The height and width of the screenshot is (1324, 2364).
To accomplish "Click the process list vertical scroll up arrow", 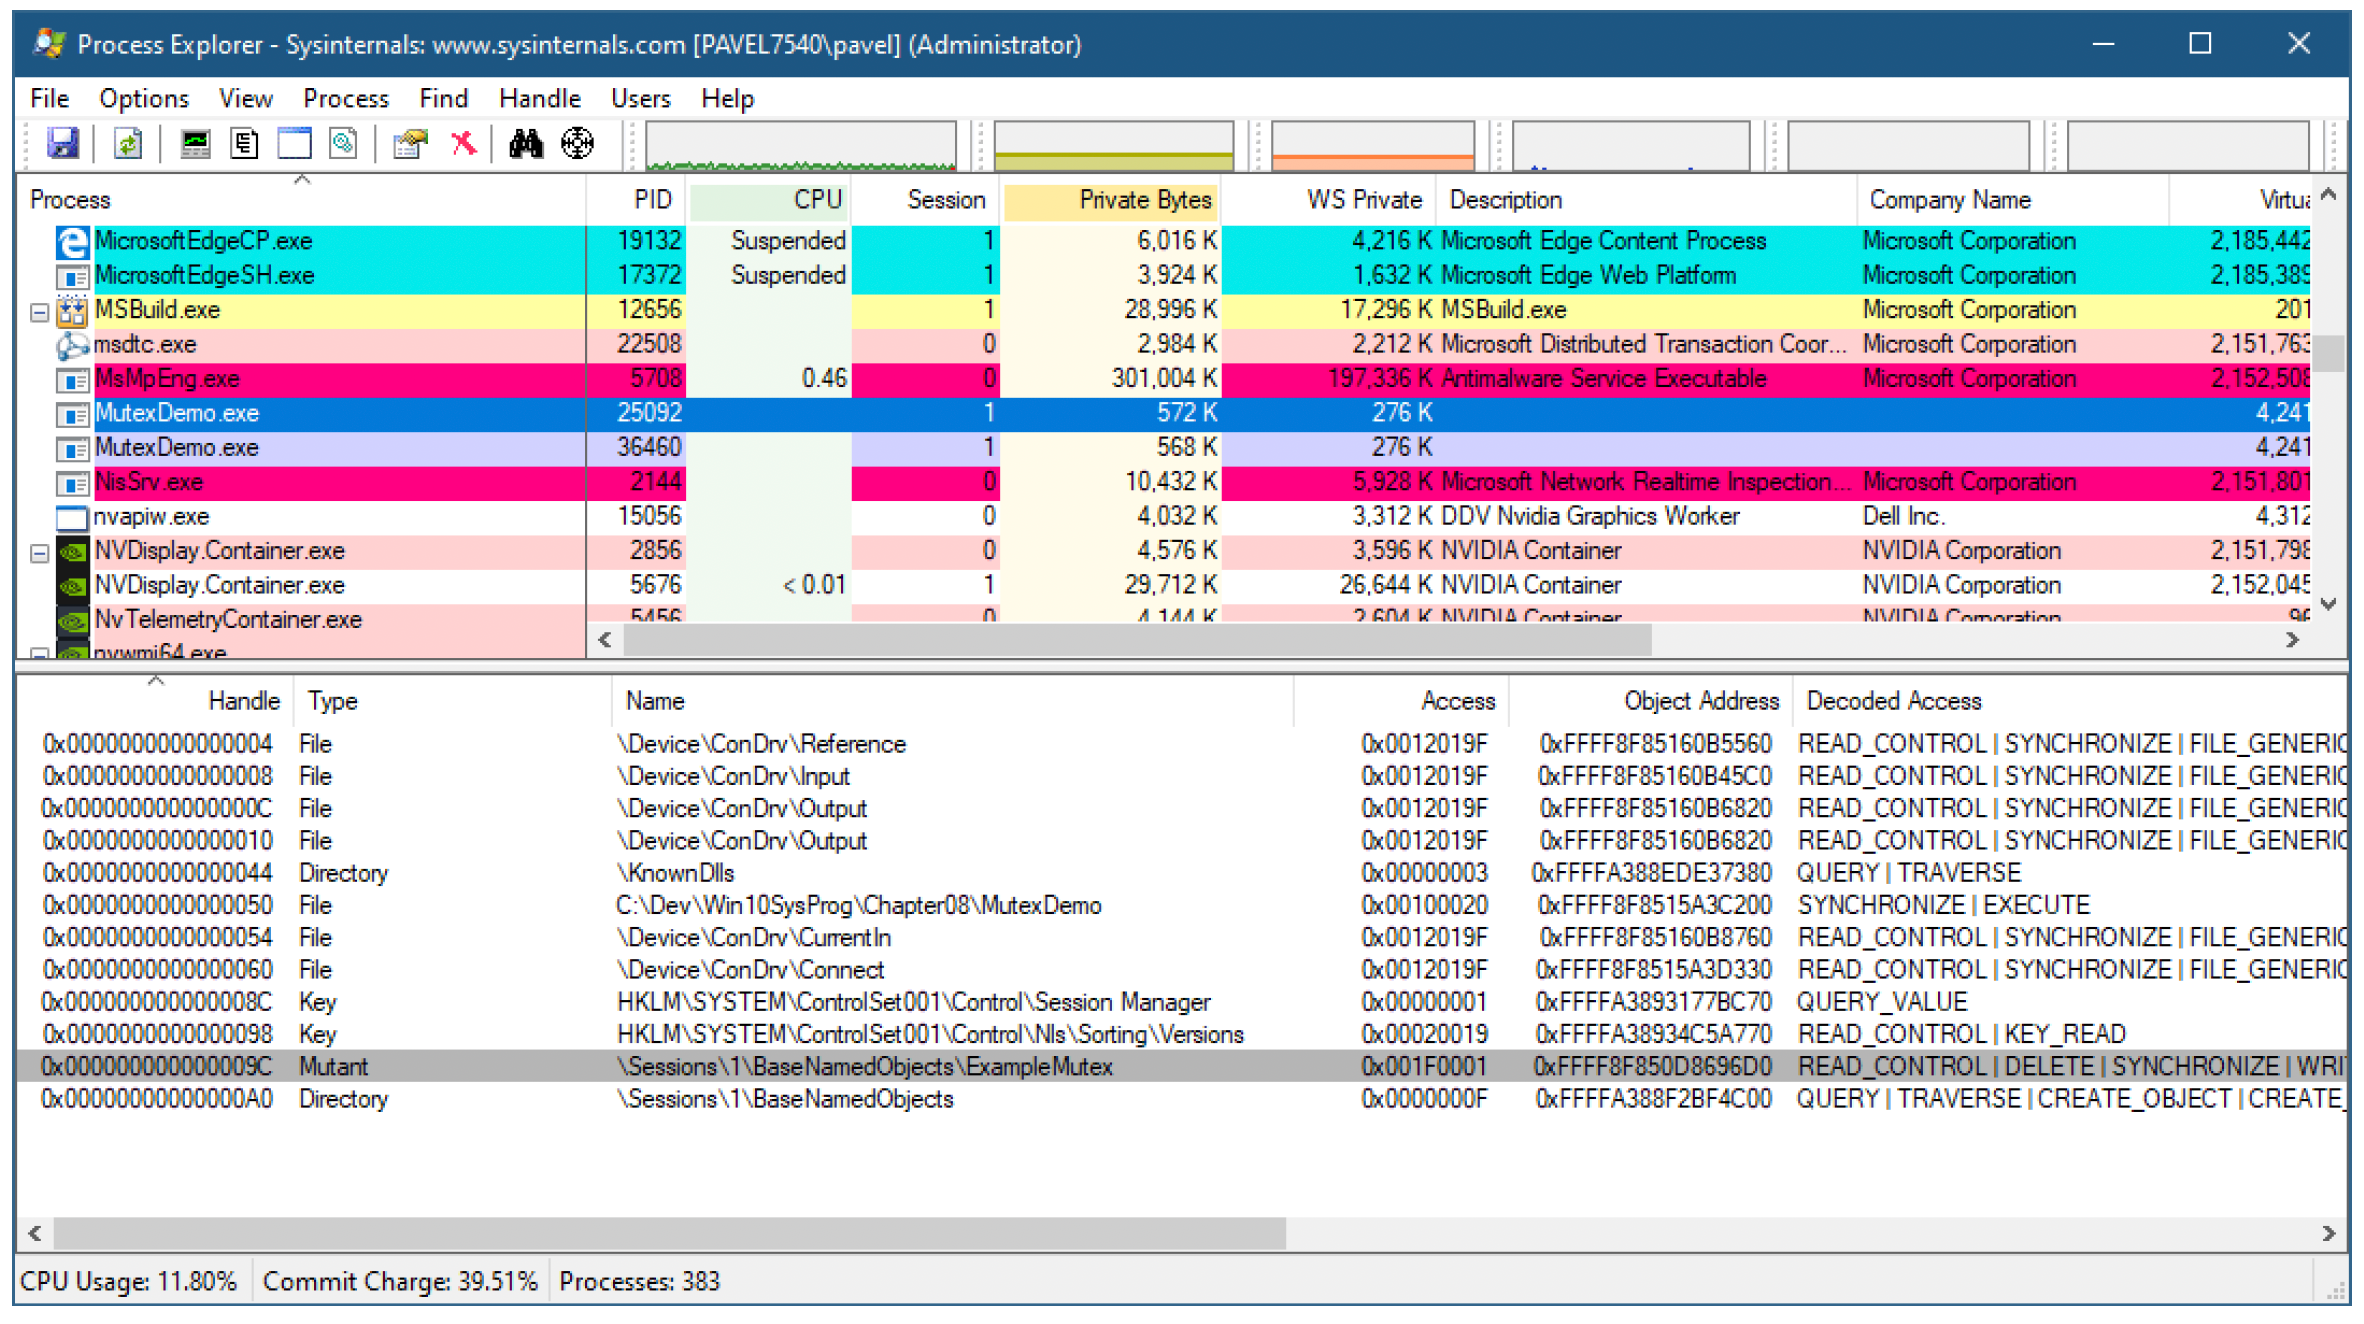I will pyautogui.click(x=2329, y=195).
